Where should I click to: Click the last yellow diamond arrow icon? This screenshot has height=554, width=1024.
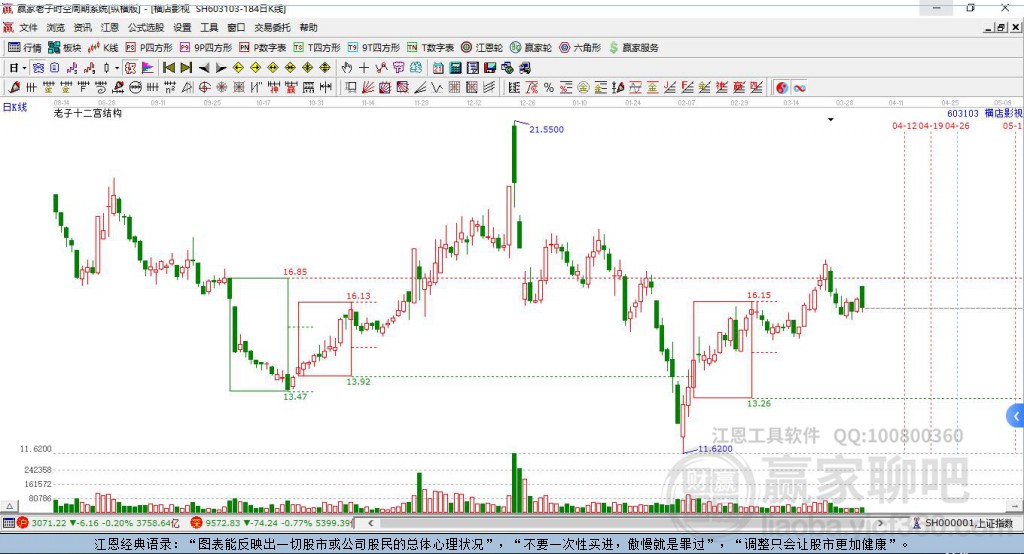tap(325, 67)
